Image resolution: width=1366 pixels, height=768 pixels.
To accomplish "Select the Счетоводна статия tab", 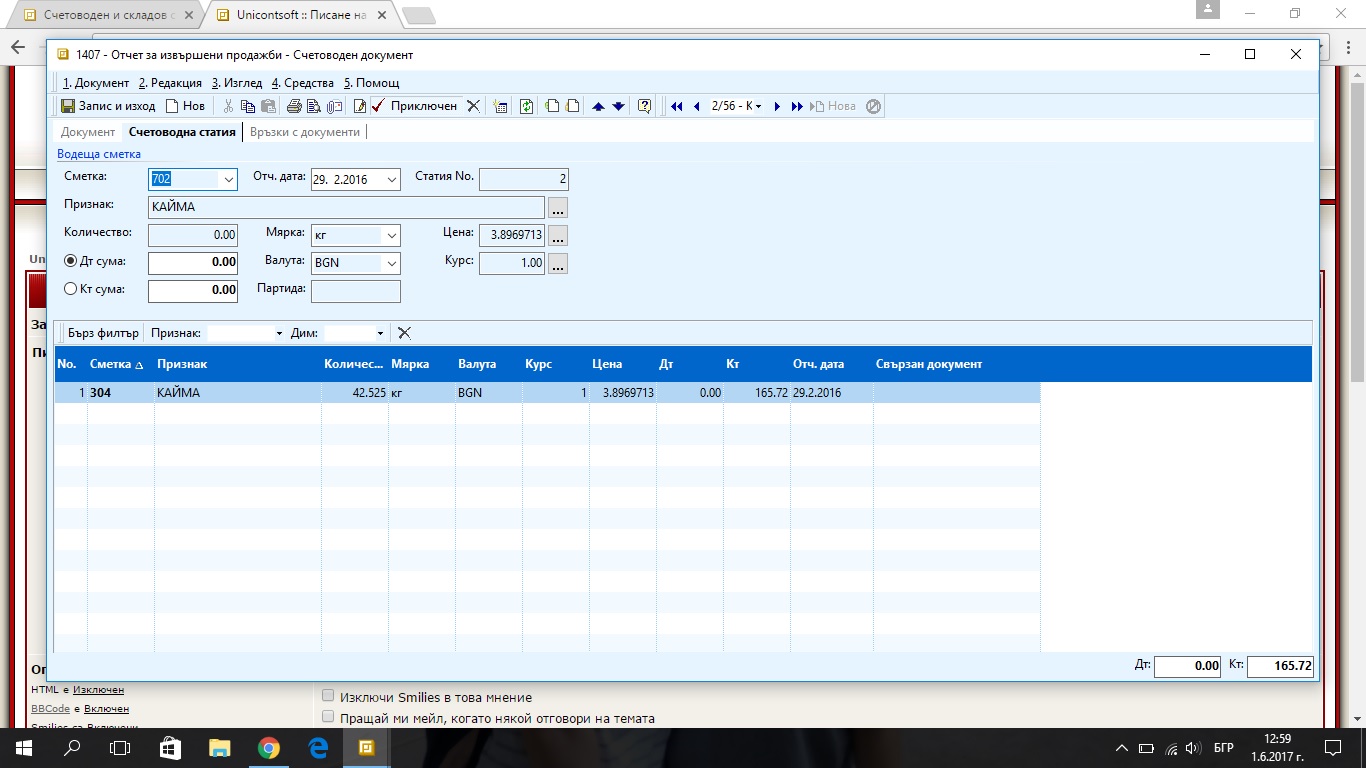I will [x=182, y=132].
